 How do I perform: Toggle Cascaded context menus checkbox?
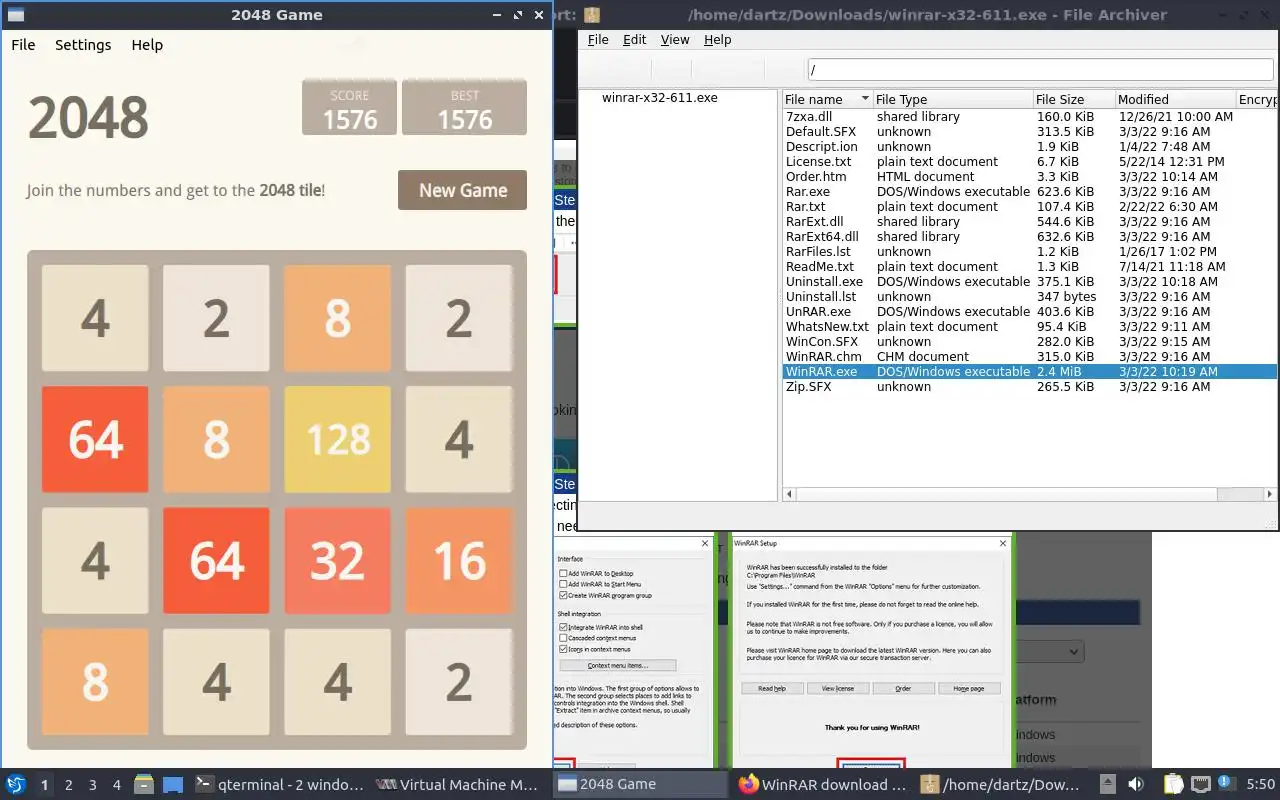564,638
